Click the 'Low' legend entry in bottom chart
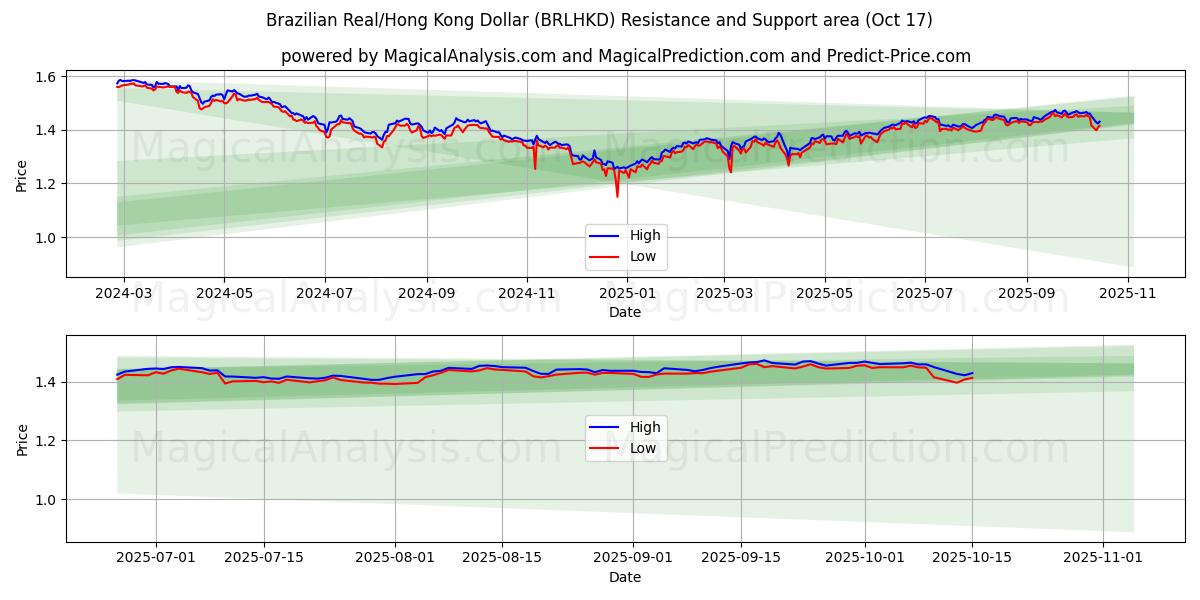This screenshot has height=600, width=1200. [642, 448]
